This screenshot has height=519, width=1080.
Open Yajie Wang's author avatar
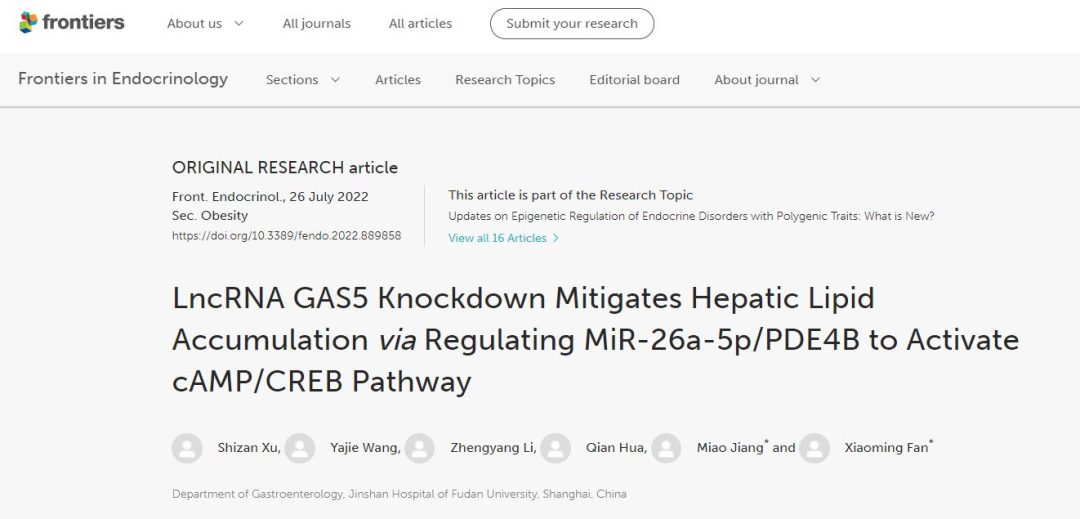[x=300, y=448]
